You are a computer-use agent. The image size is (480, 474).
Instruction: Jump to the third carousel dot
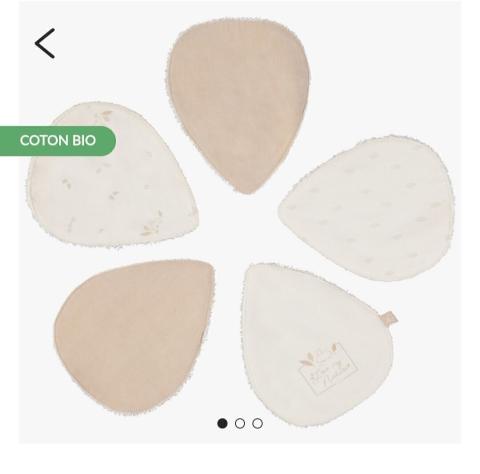point(257,423)
